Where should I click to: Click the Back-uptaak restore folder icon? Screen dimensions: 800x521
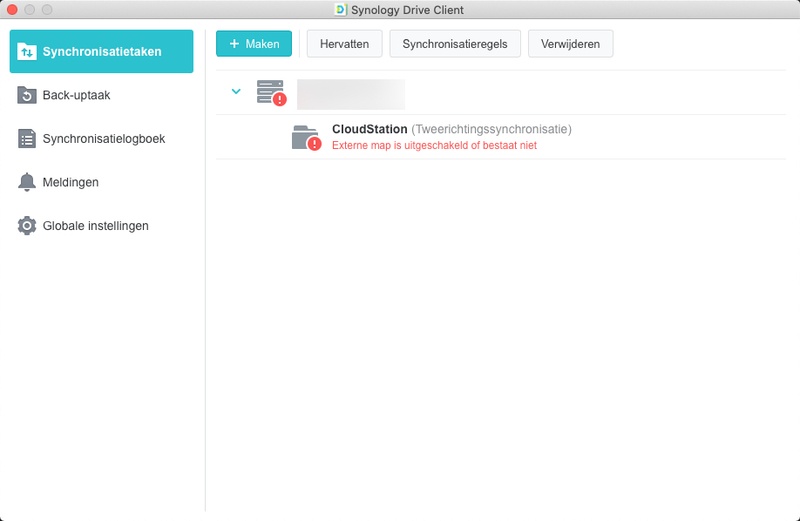[x=27, y=95]
